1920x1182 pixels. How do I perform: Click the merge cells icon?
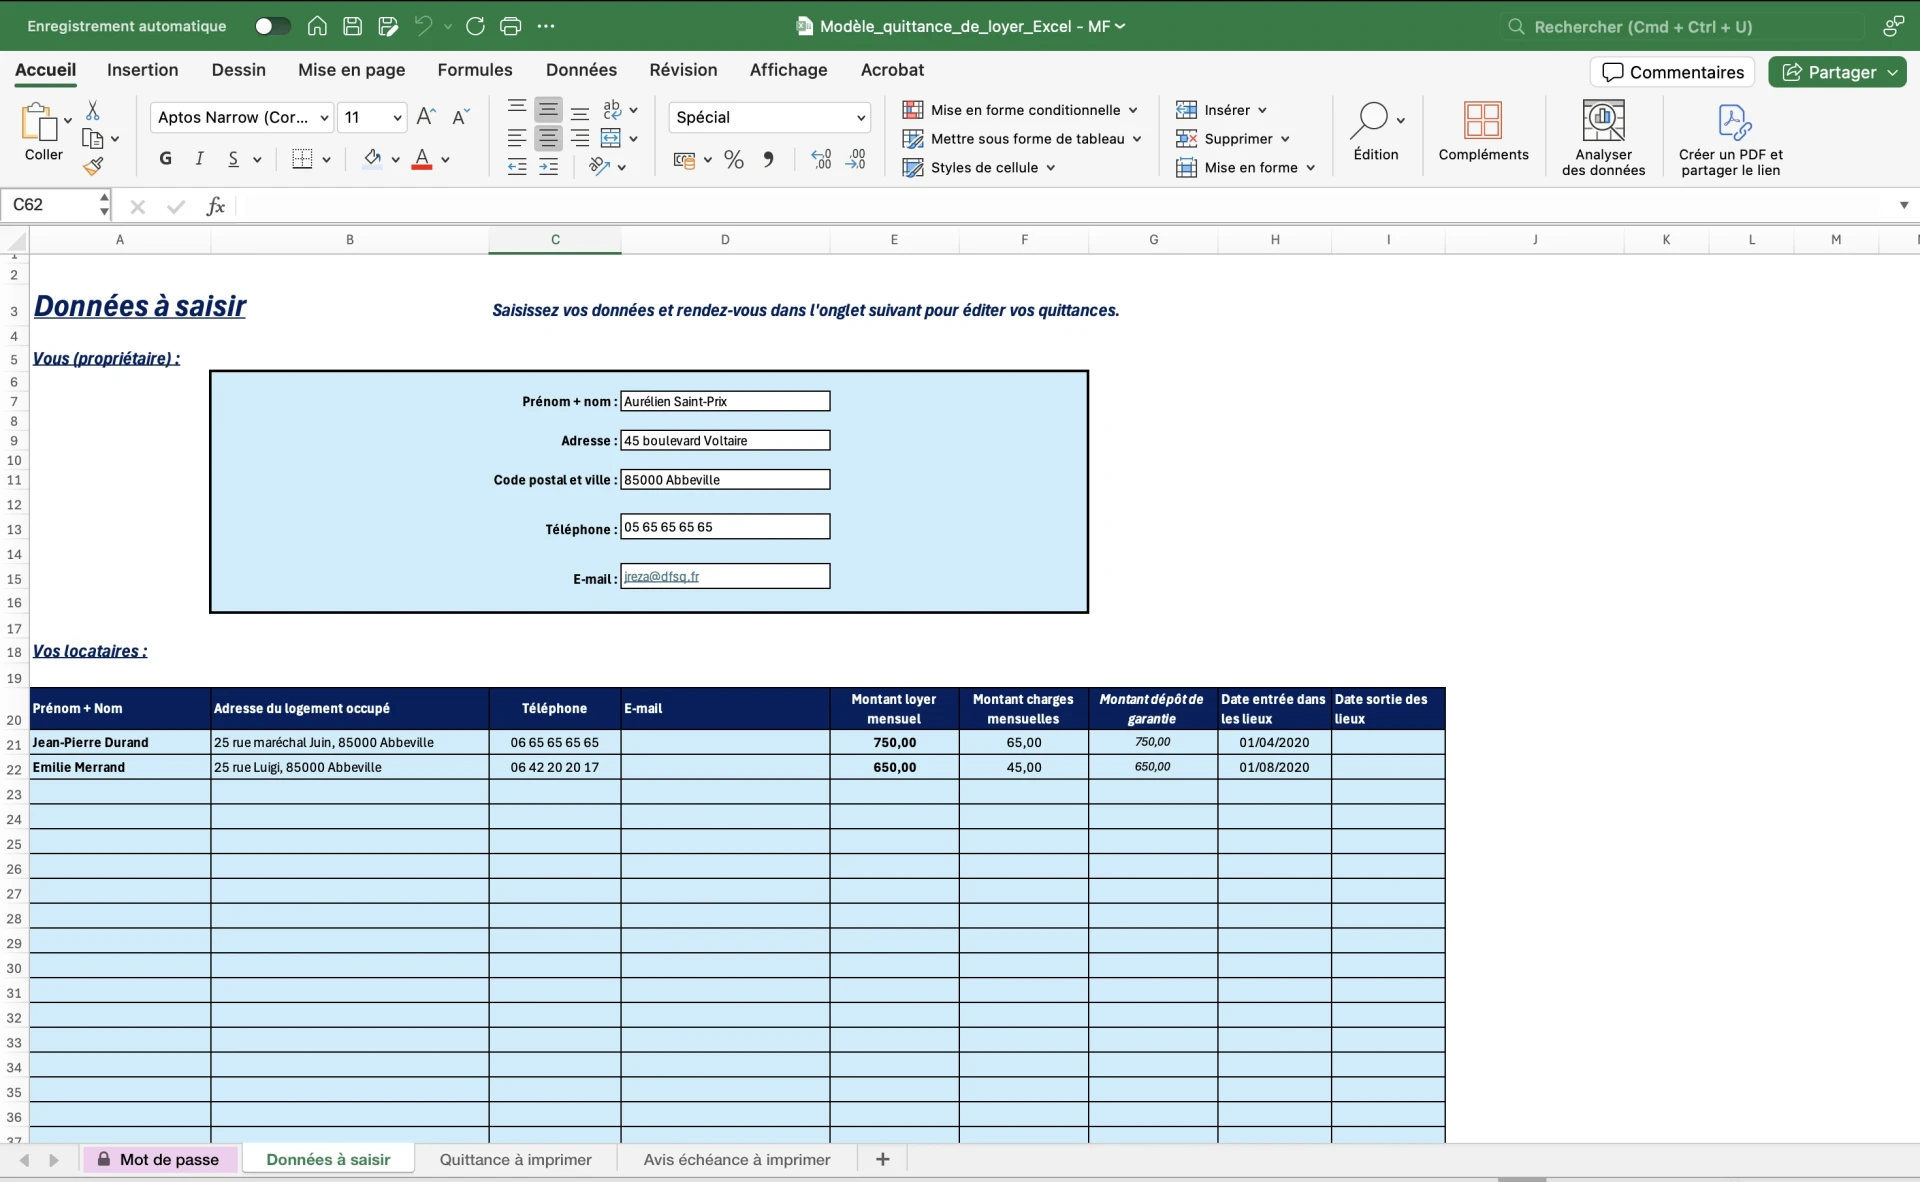(x=611, y=138)
